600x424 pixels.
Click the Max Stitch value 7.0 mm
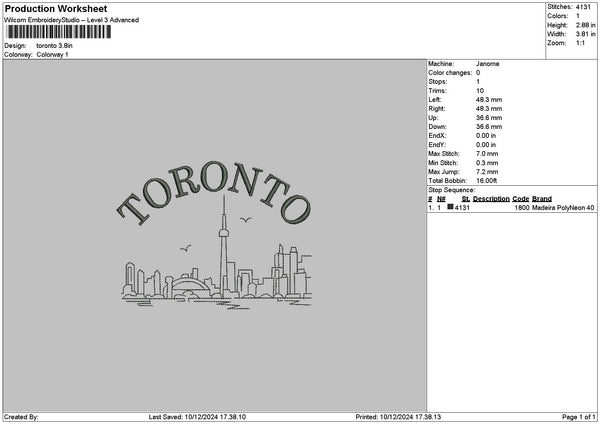(487, 154)
